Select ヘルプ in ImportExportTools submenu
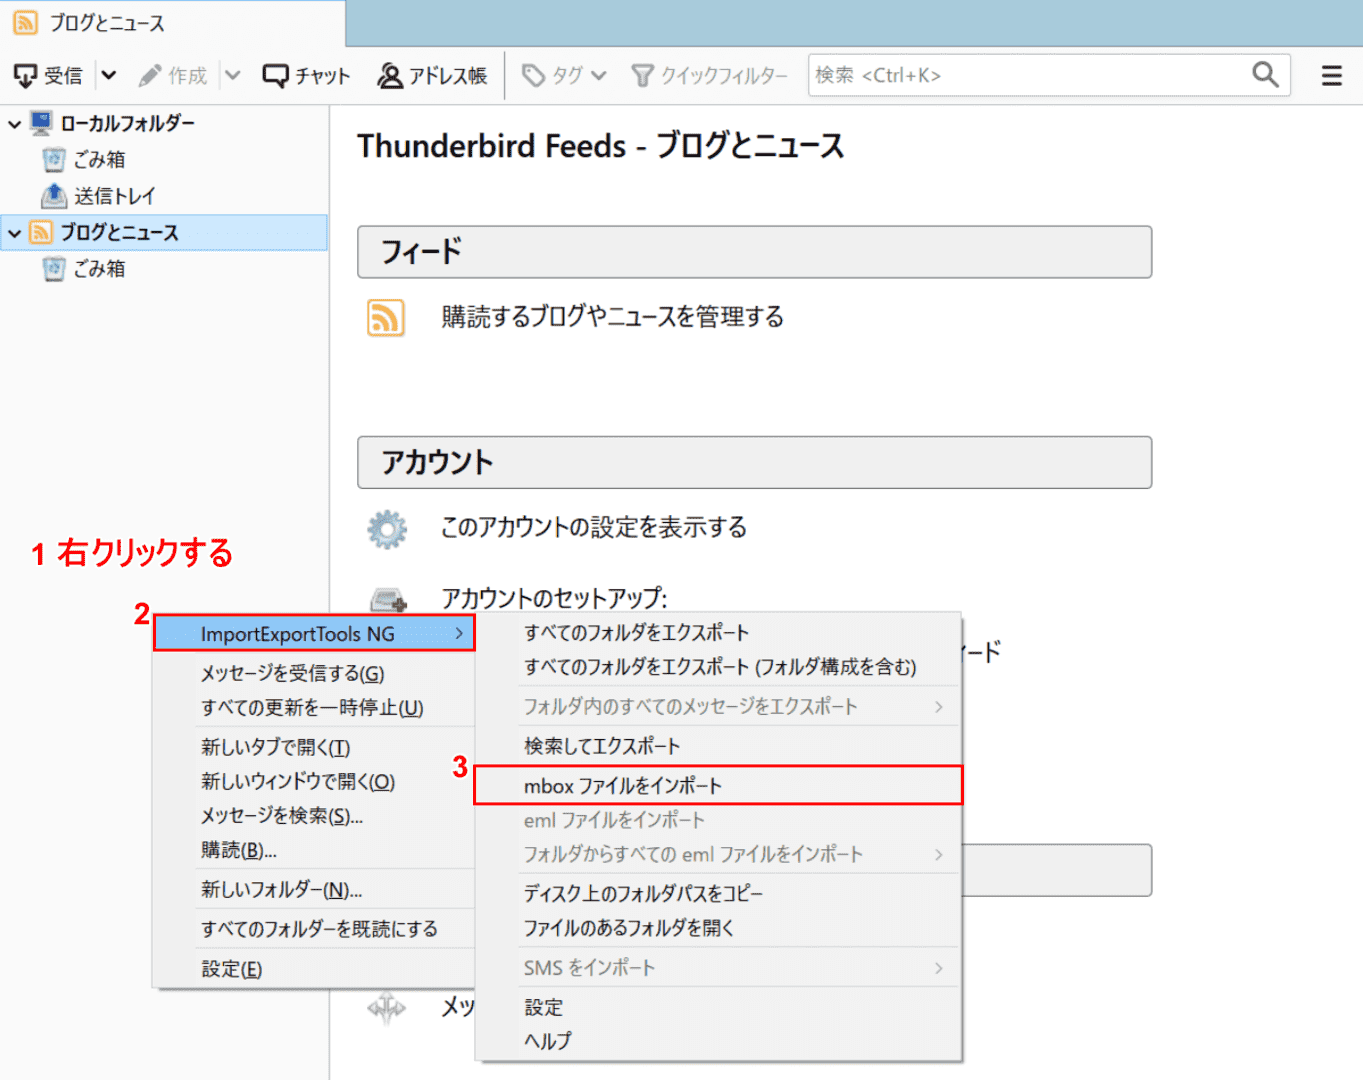The height and width of the screenshot is (1080, 1363). (x=718, y=1041)
